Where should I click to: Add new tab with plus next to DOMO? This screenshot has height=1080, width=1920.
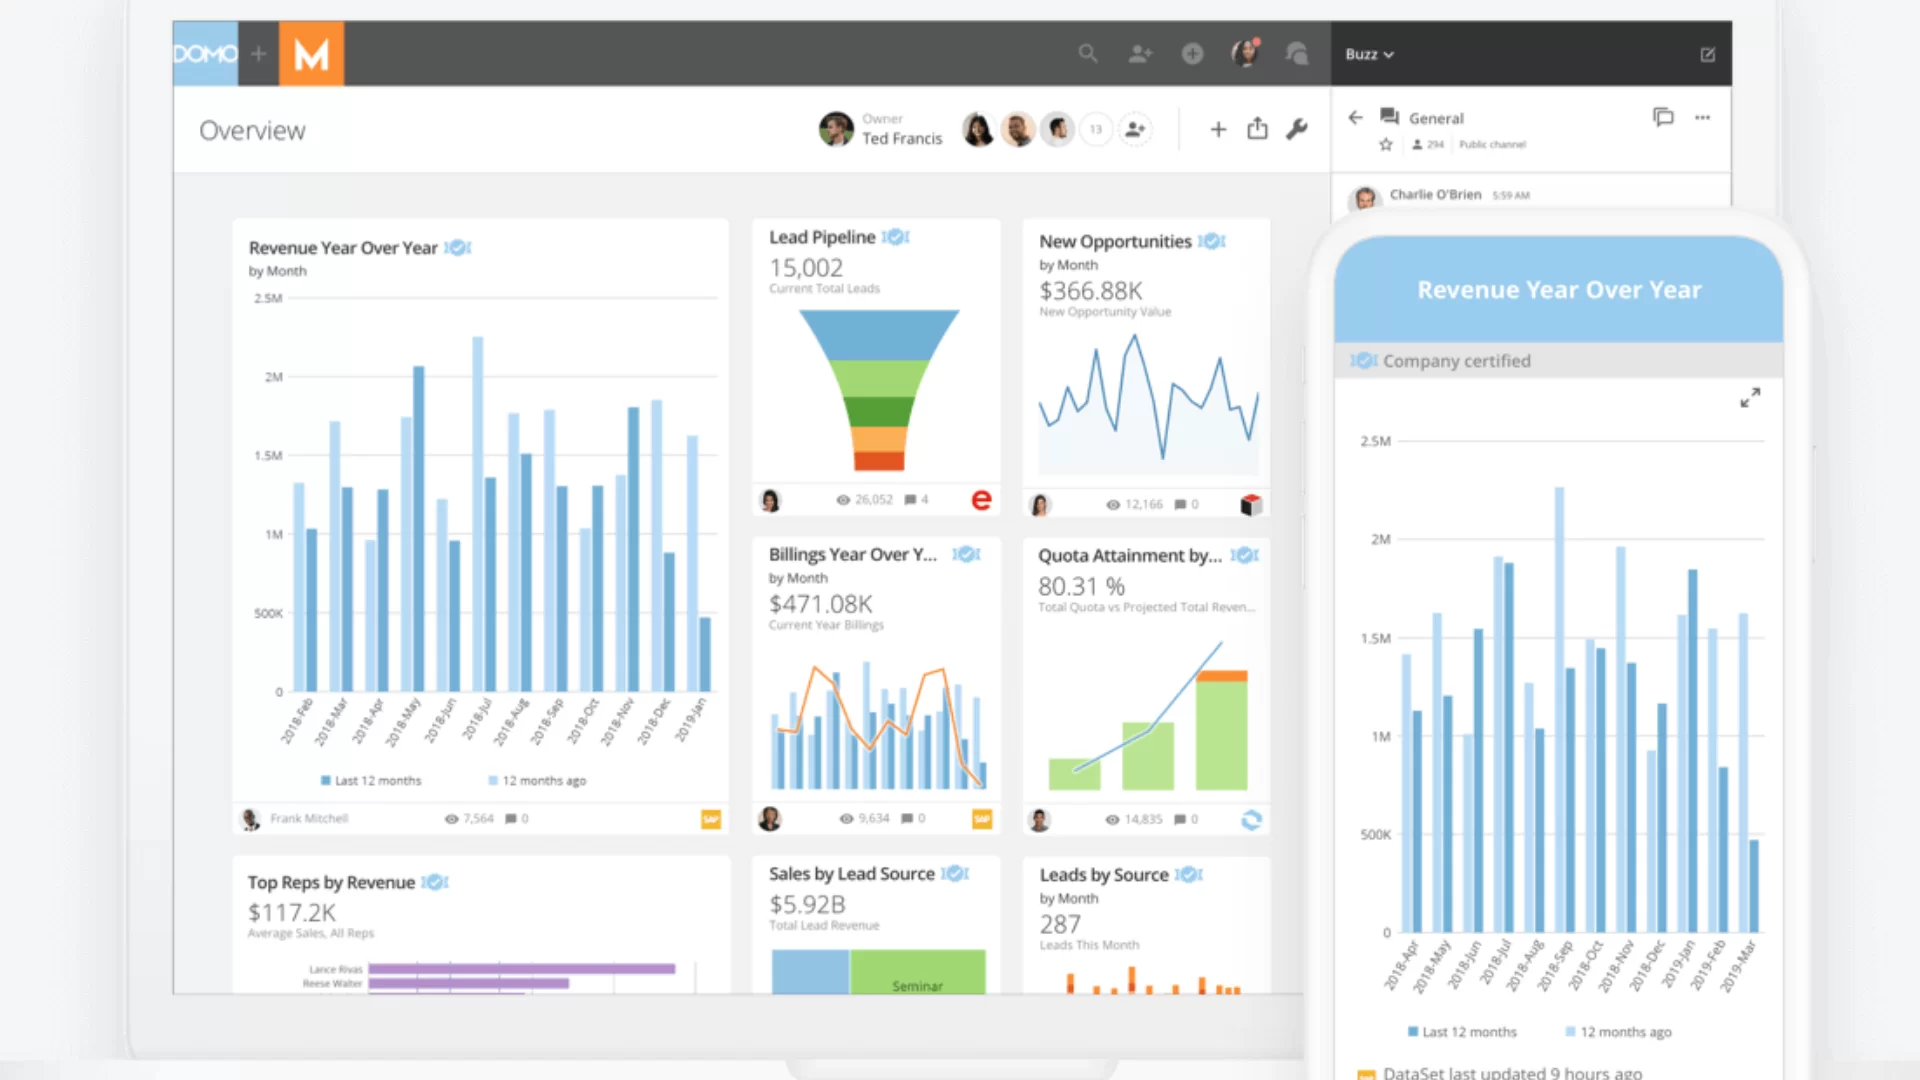(258, 54)
